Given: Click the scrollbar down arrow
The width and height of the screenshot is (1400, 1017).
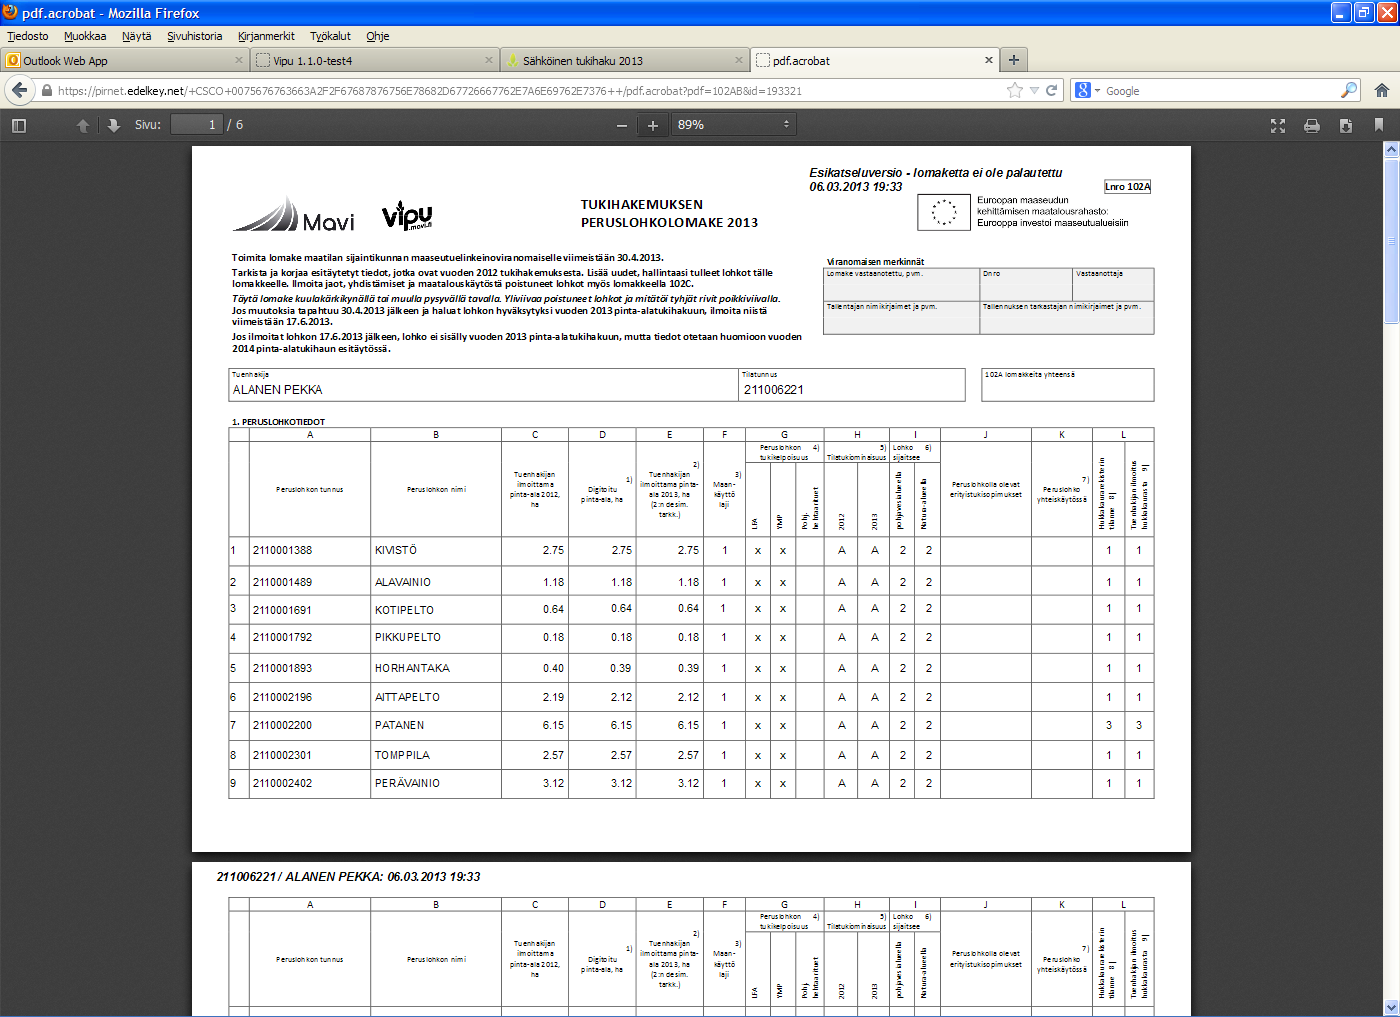Looking at the screenshot, I should 1391,1008.
